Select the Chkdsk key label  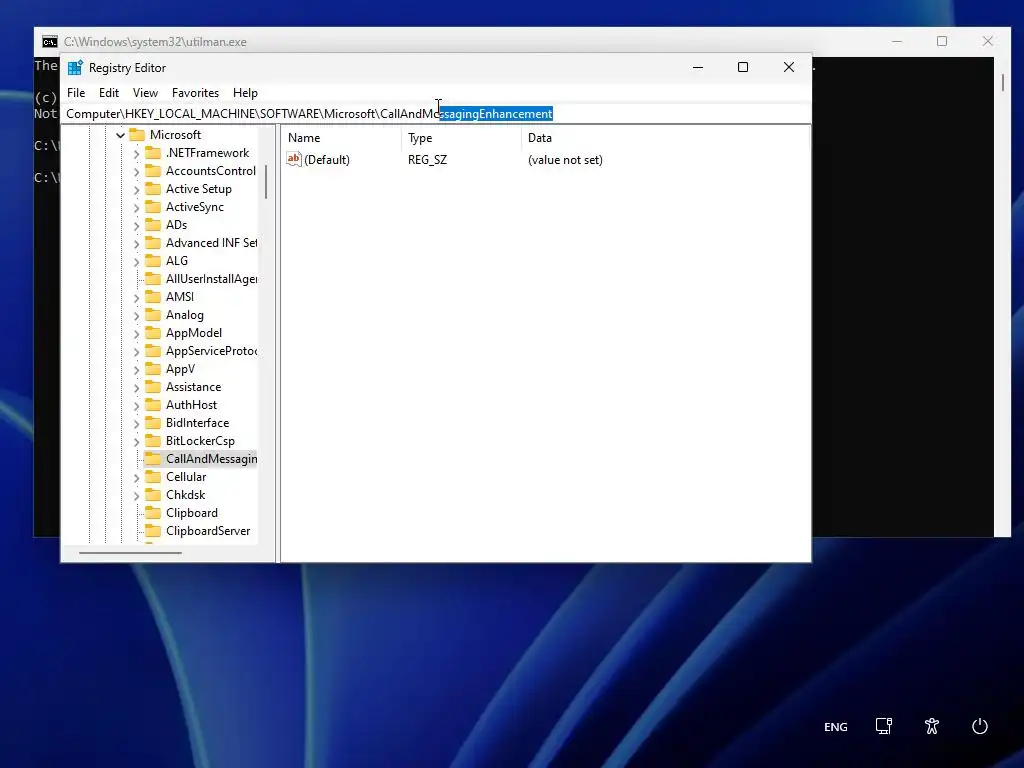[185, 495]
